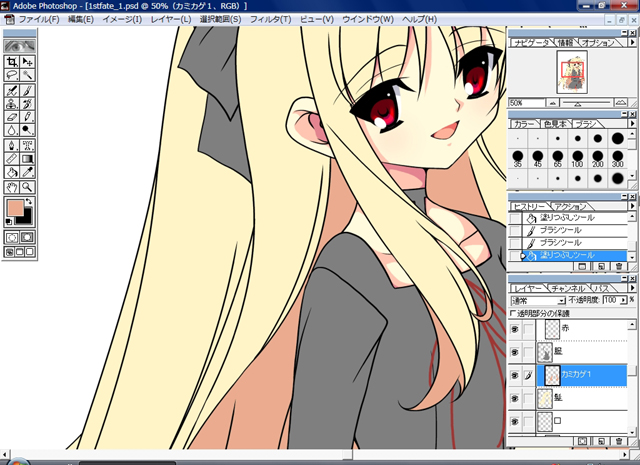Reset to default black and white colors
Image resolution: width=640 pixels, height=465 pixels.
pos(9,222)
